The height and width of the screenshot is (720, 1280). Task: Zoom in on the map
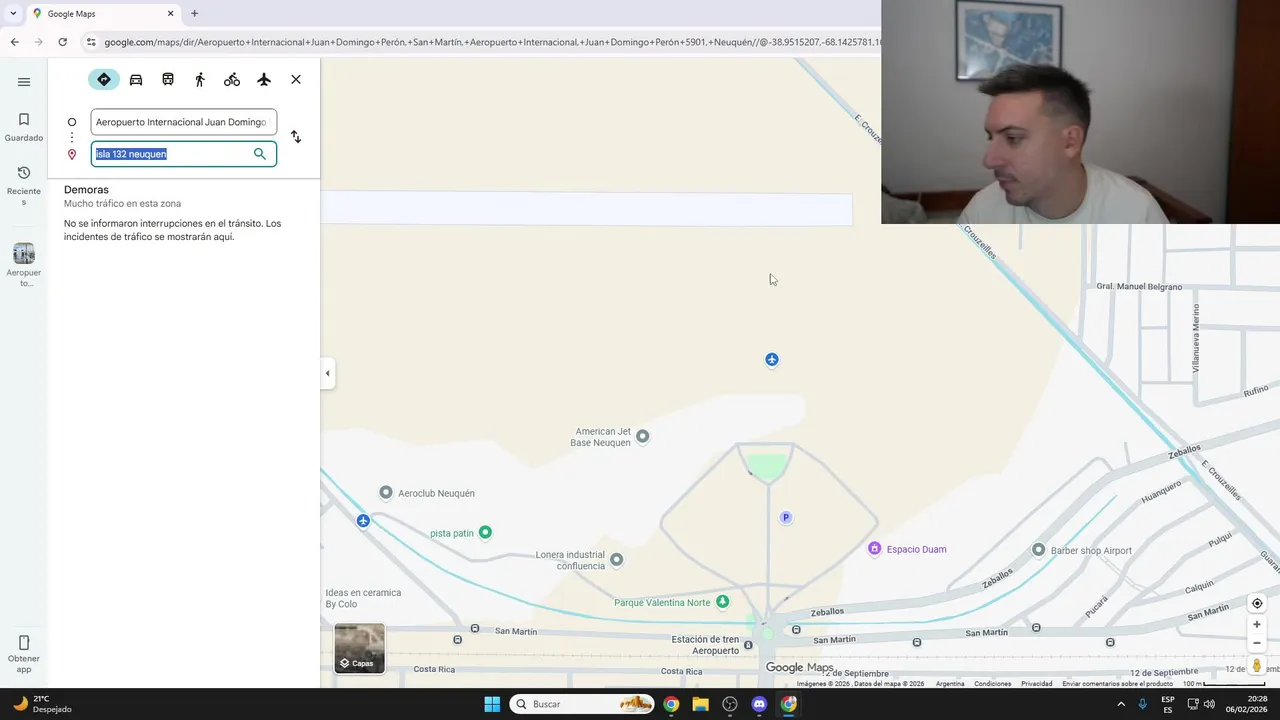pyautogui.click(x=1257, y=625)
